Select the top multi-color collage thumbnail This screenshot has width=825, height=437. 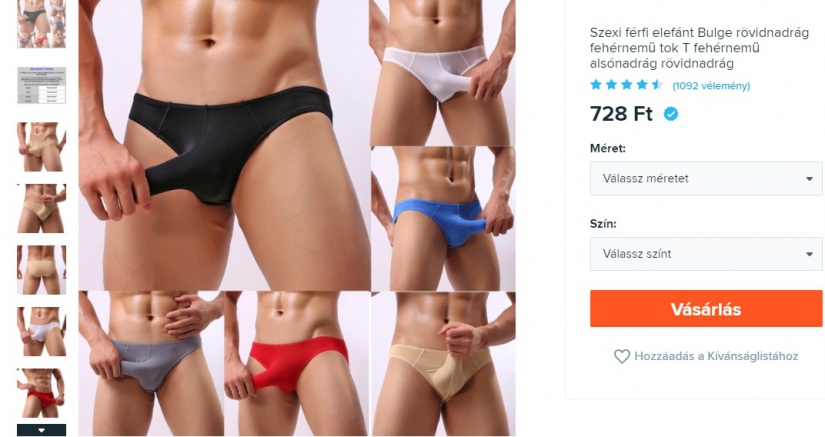[x=42, y=24]
